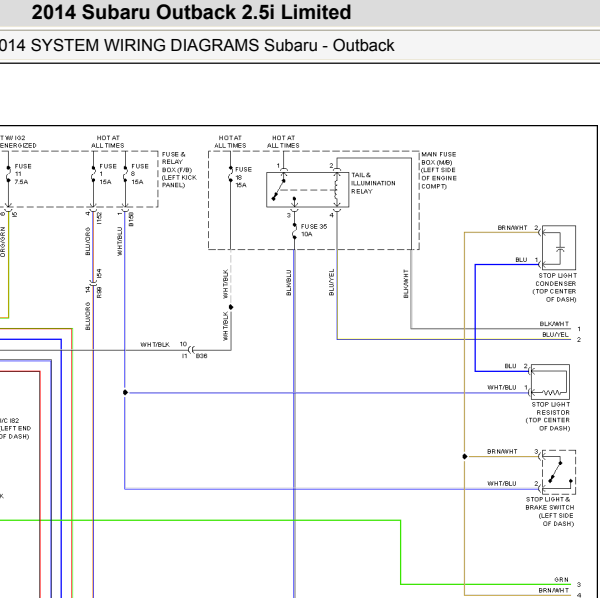Click the "BLU" label at condenser pin 1
Viewport: 600px width, 598px height.
click(x=521, y=260)
